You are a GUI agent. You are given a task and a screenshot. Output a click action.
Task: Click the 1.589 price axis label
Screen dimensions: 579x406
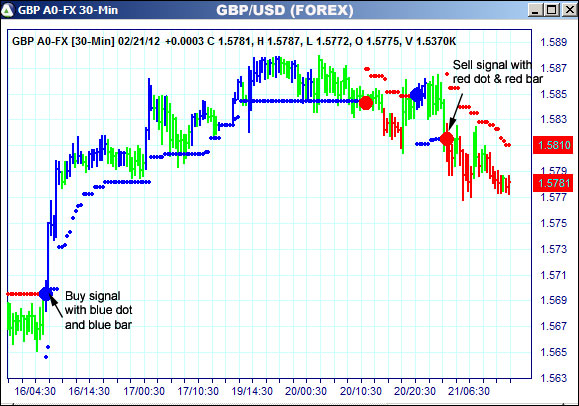click(x=553, y=42)
